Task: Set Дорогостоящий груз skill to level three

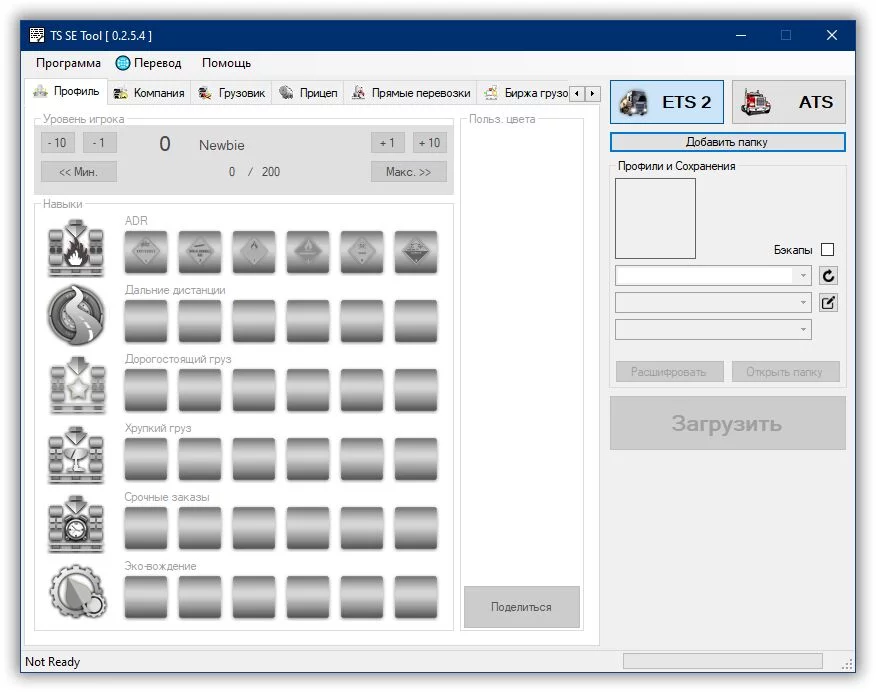Action: (254, 390)
